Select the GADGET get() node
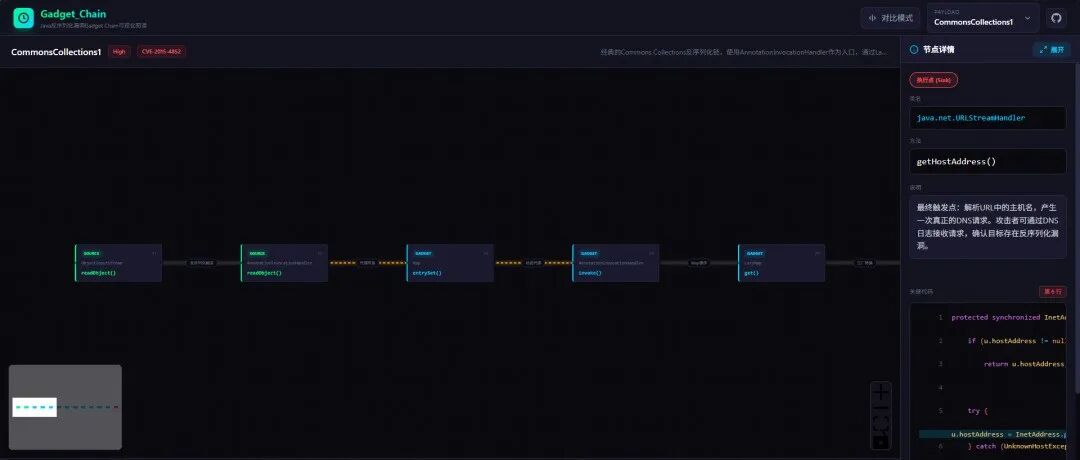Viewport: 1080px width, 460px height. coord(782,263)
